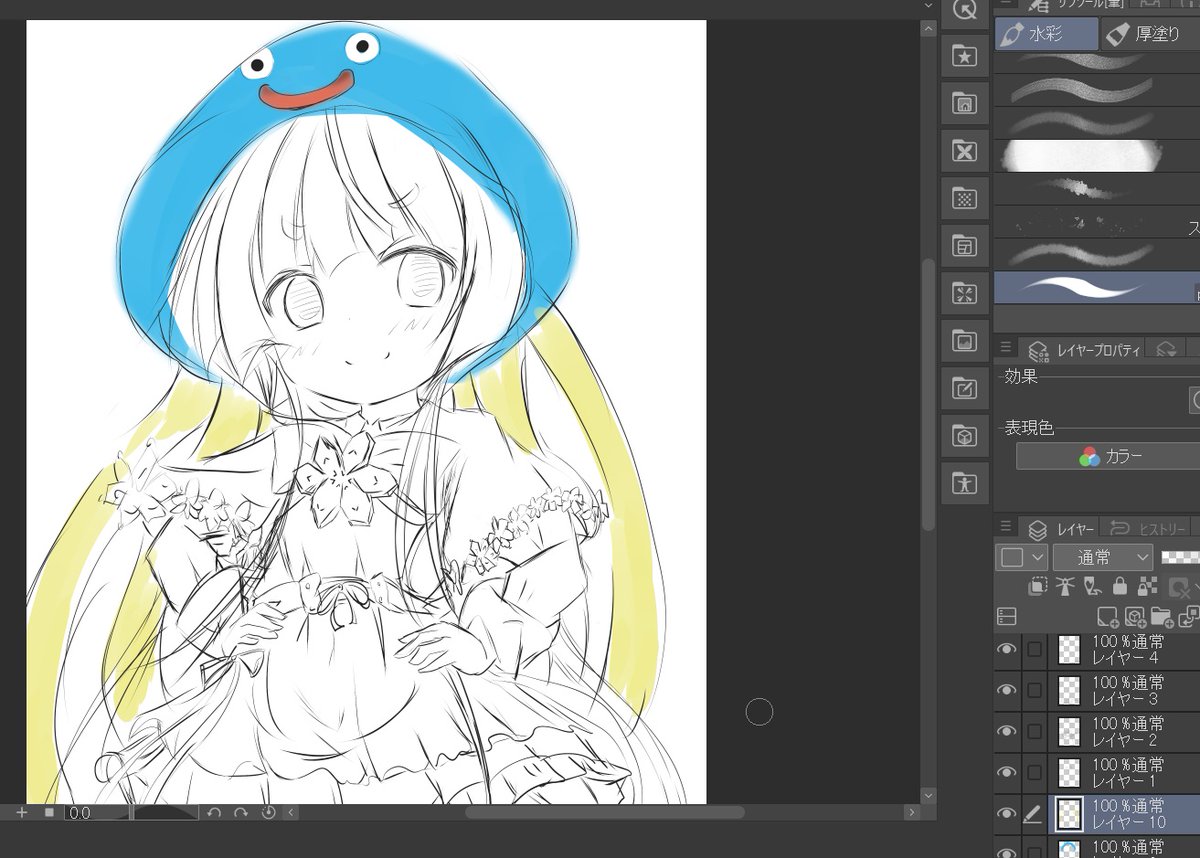
Task: Hide レイヤー 10 with eye icon
Action: click(x=1007, y=813)
